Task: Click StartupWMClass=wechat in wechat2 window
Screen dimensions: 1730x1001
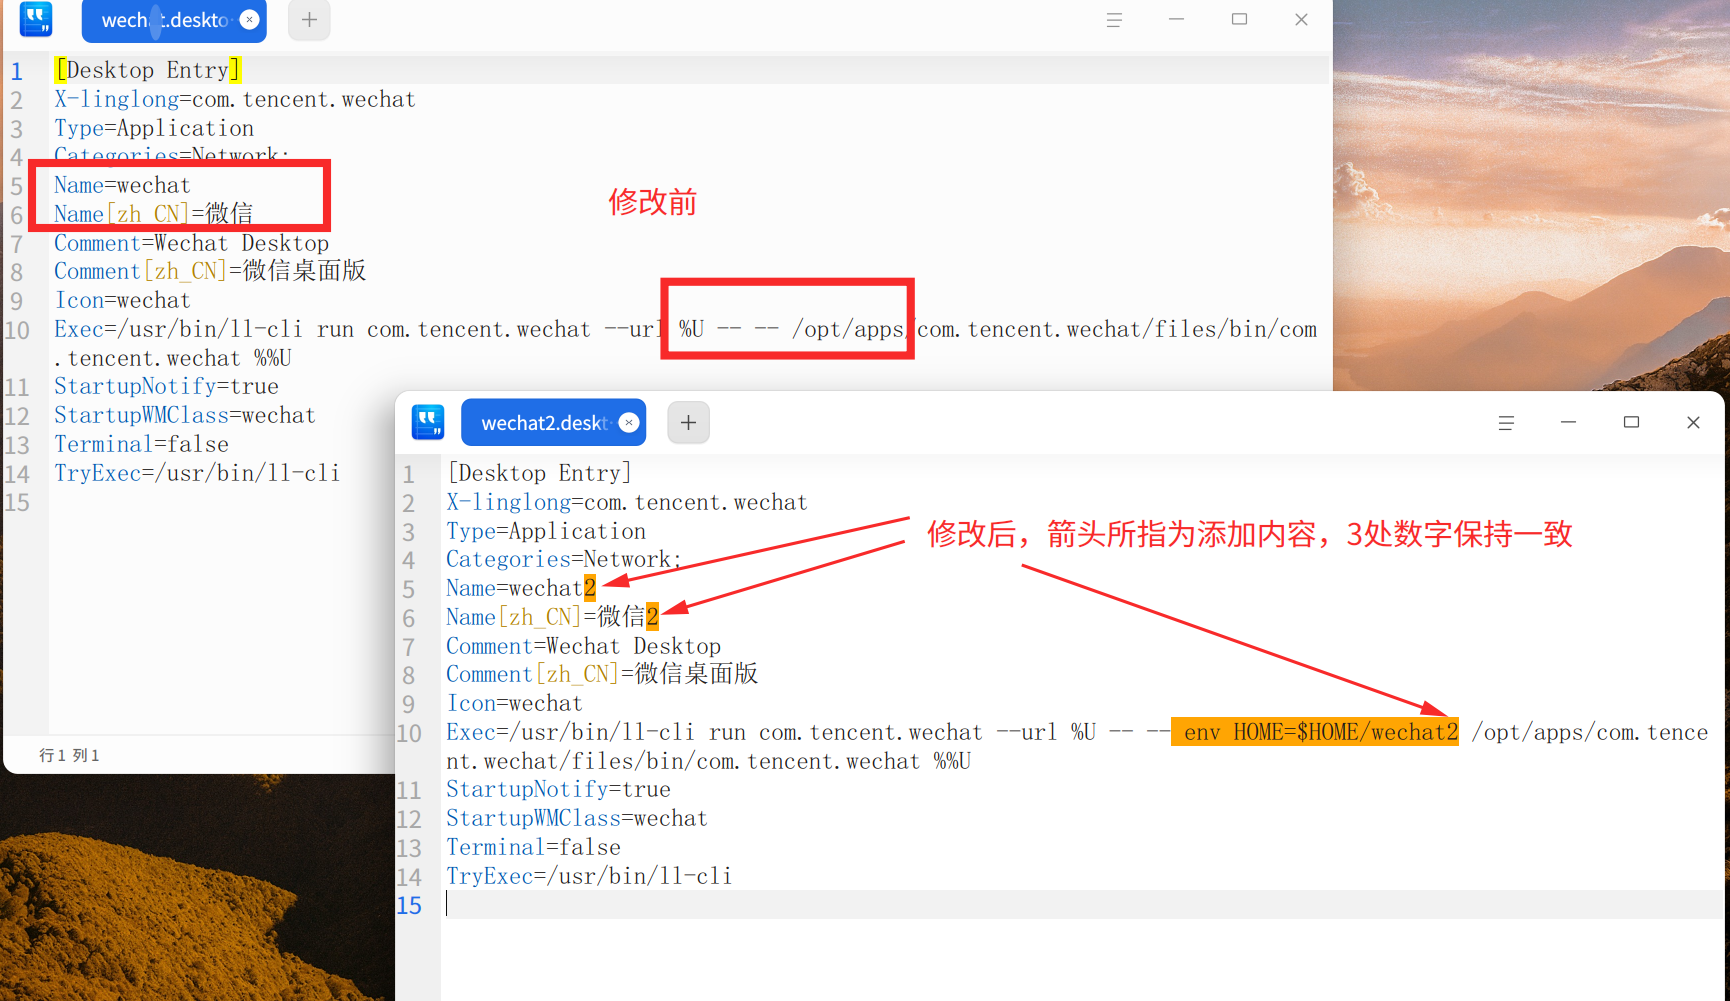Action: [x=577, y=818]
